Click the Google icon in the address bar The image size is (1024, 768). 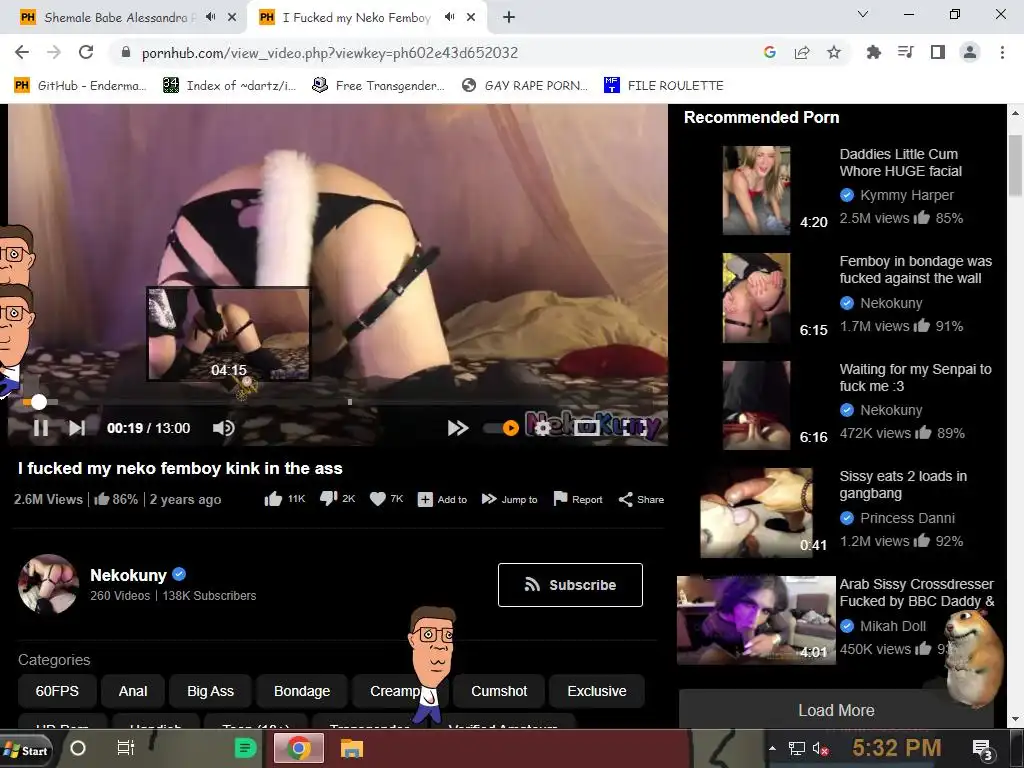[769, 52]
